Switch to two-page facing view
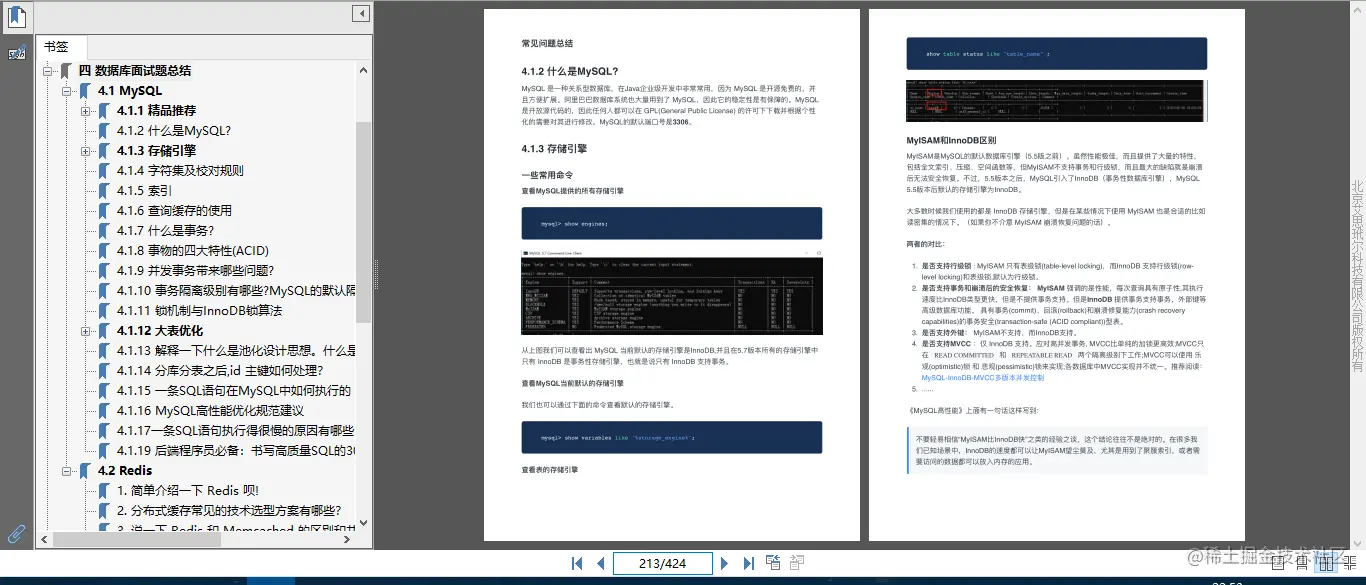Screen dimensions: 1366x585 [1326, 565]
